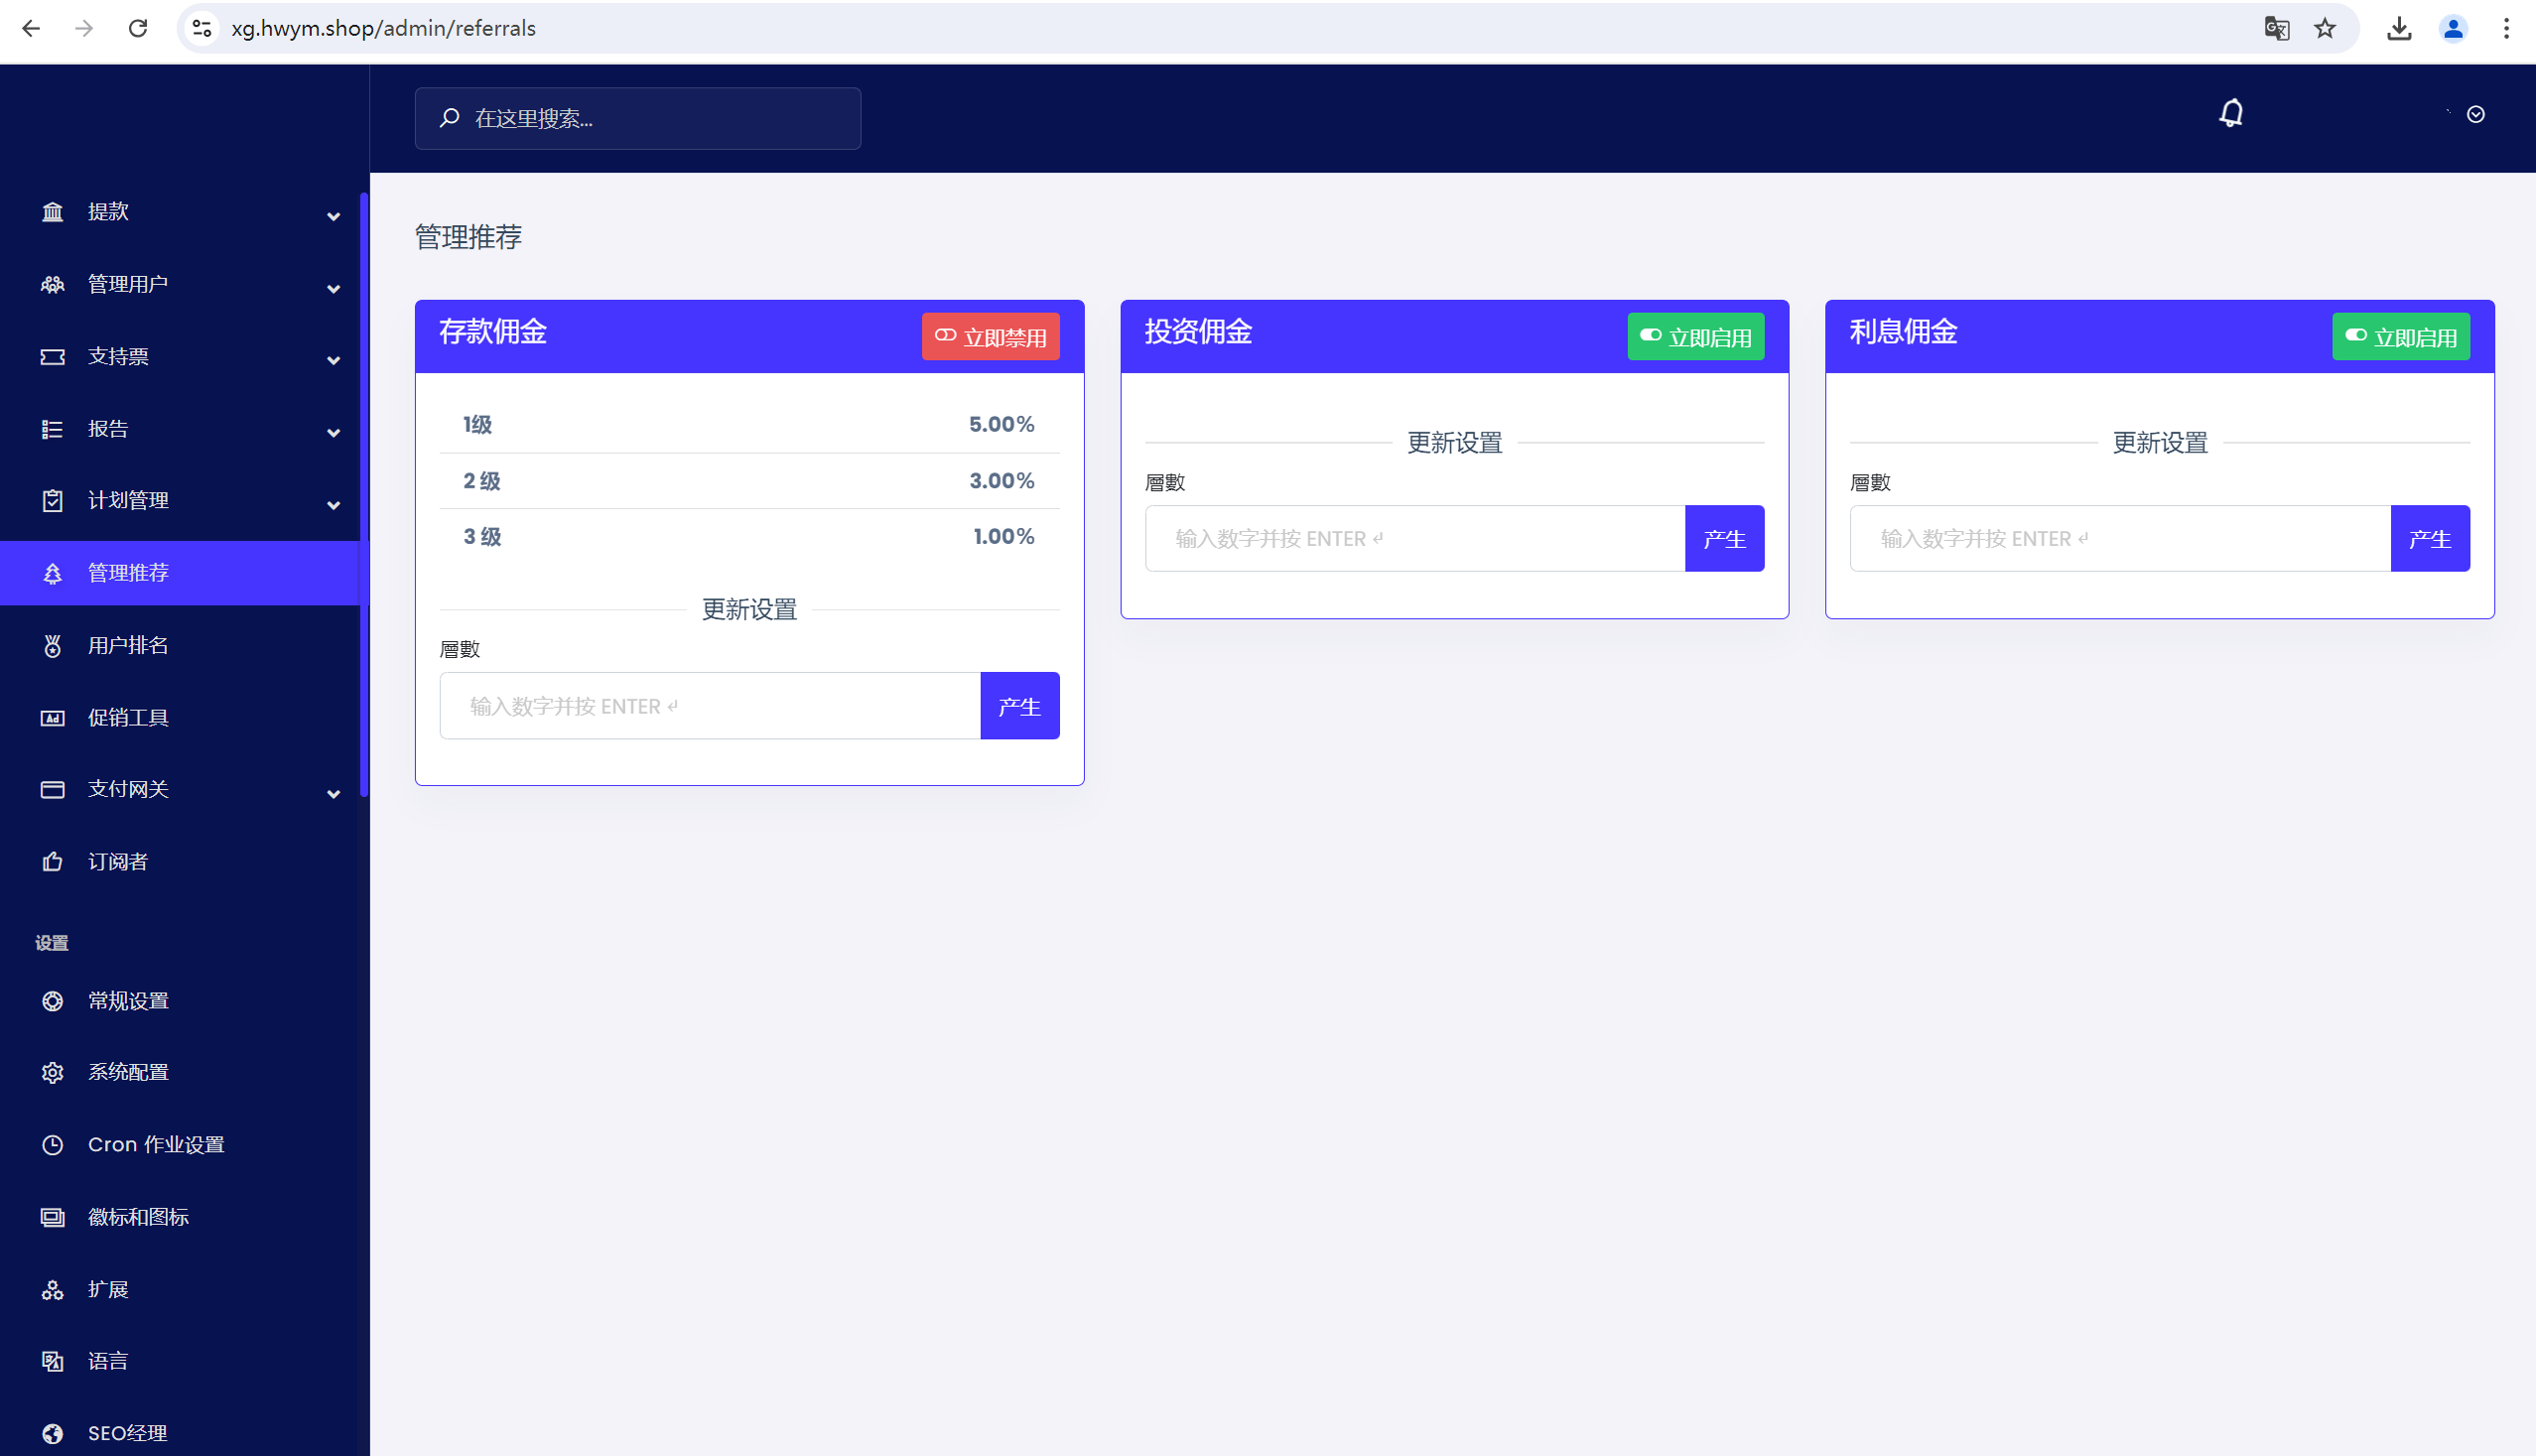
Task: Expand the 支持票 menu chevron
Action: tap(334, 361)
